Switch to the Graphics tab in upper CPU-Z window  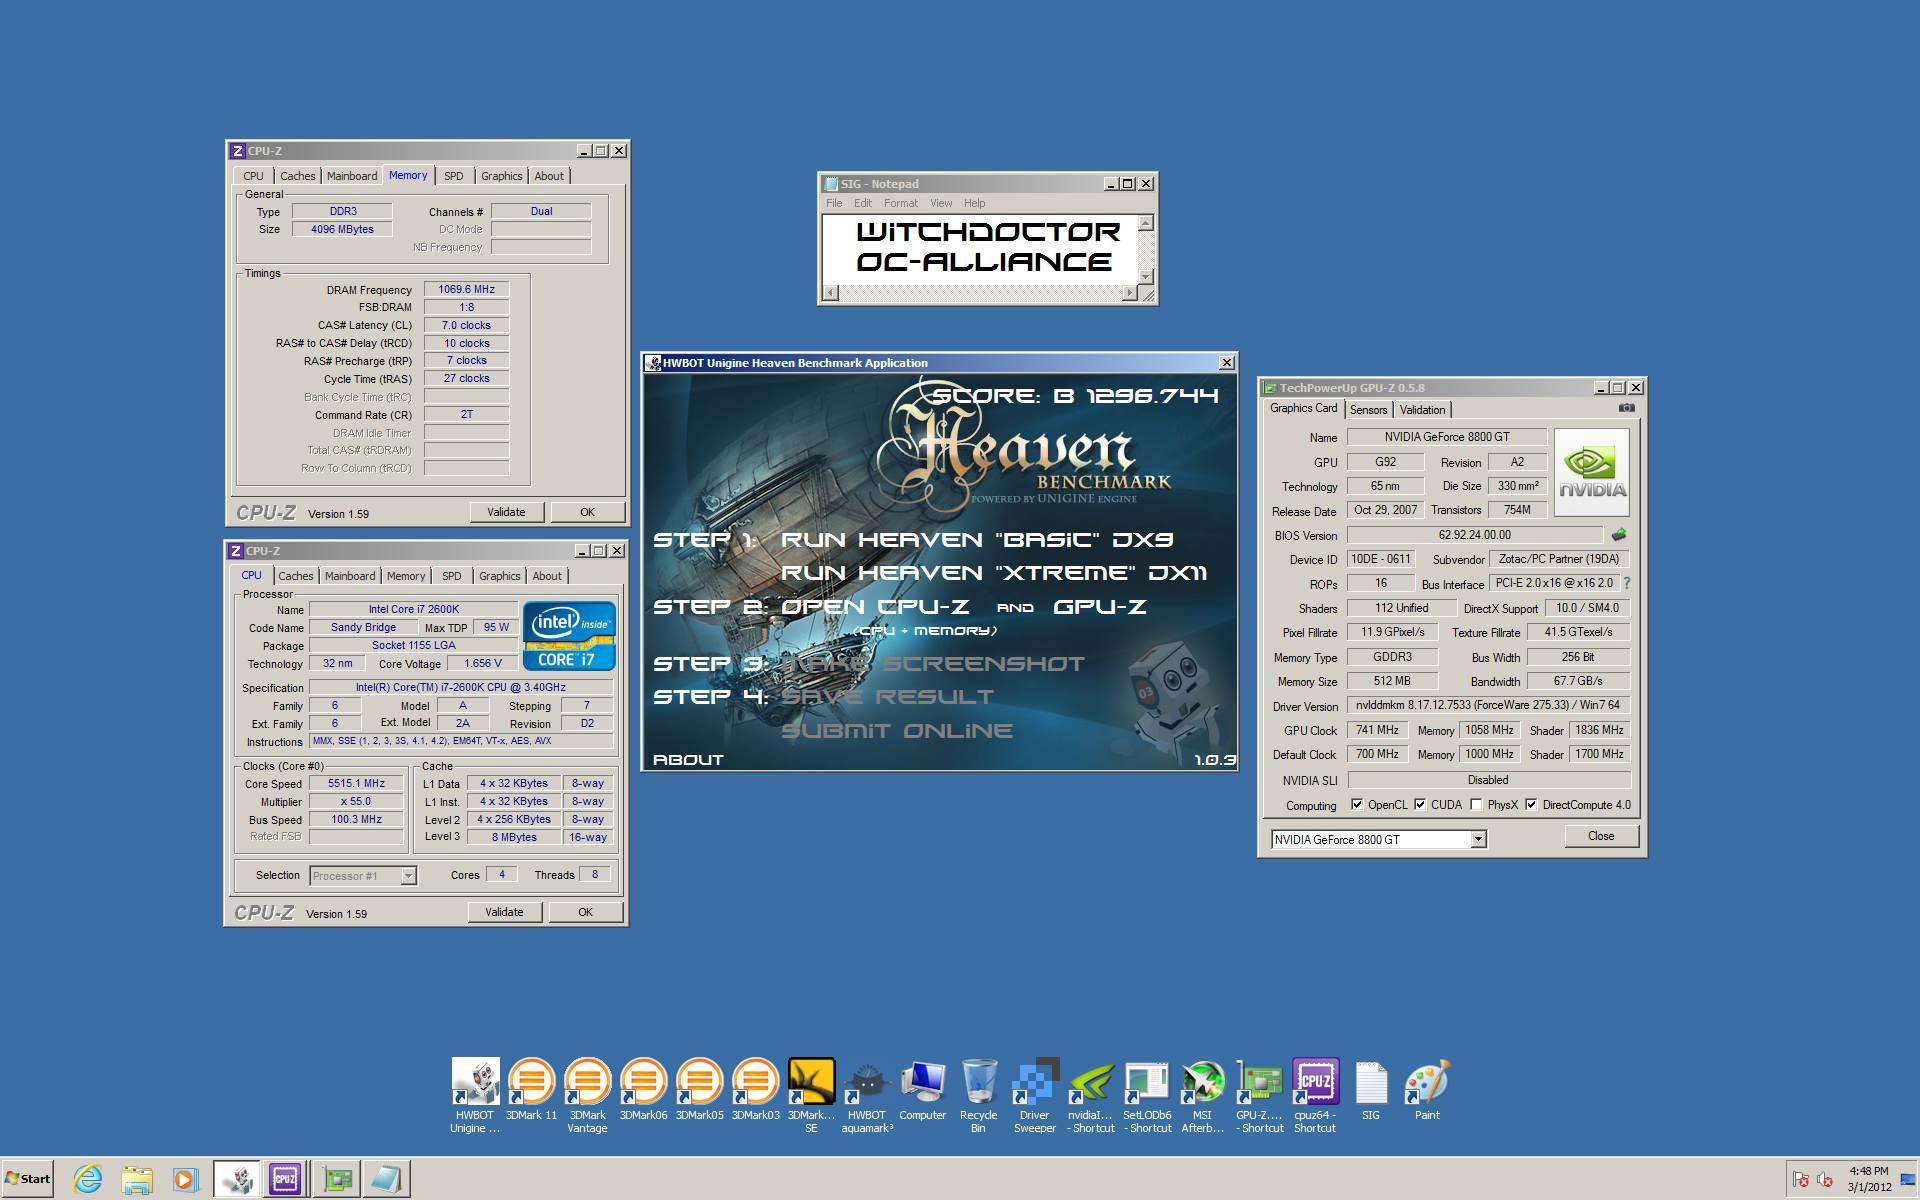501,176
